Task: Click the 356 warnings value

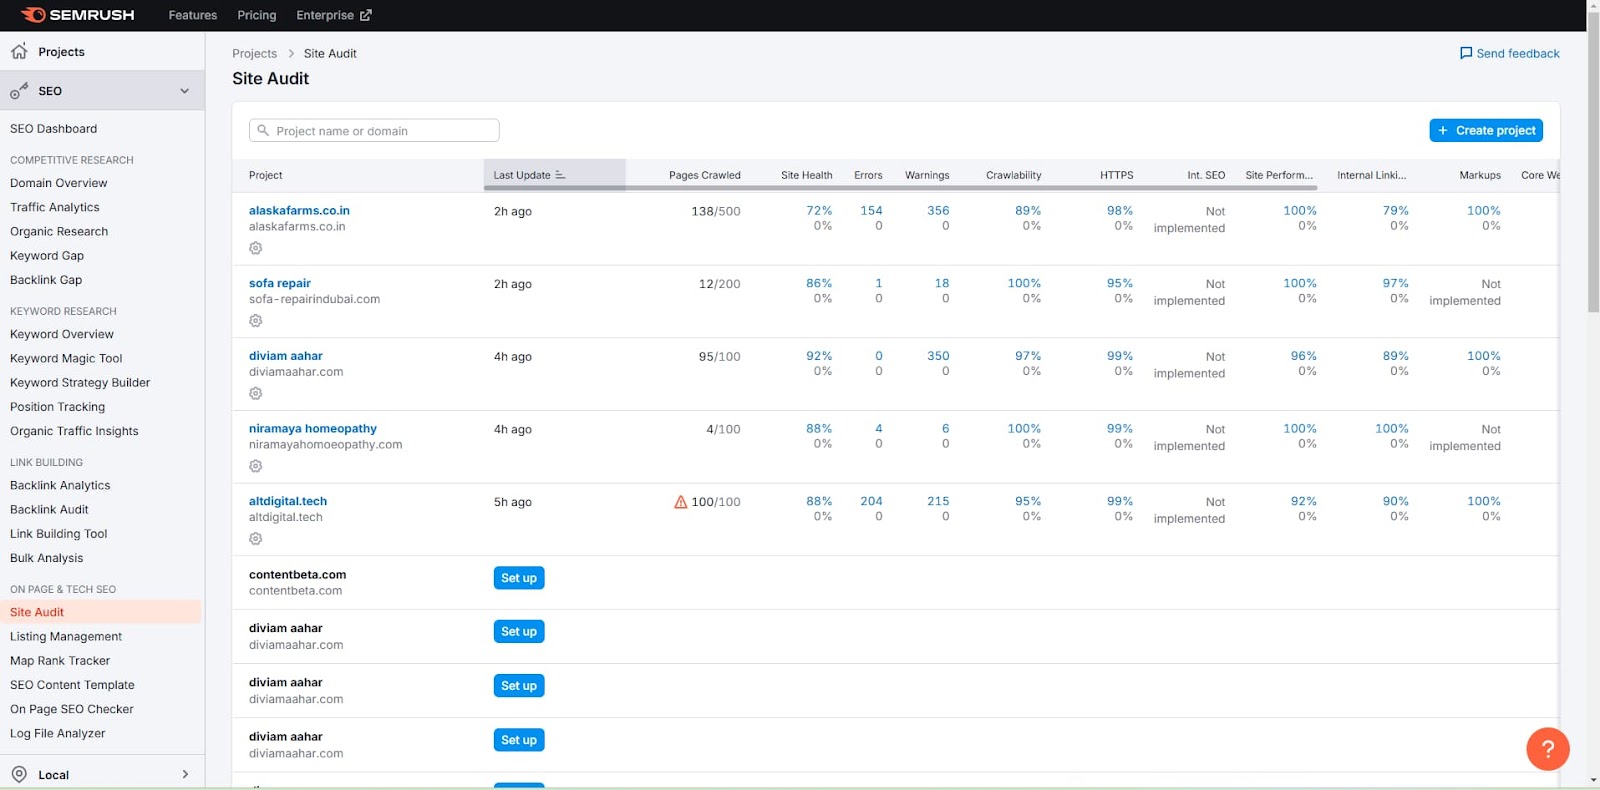Action: click(x=938, y=211)
